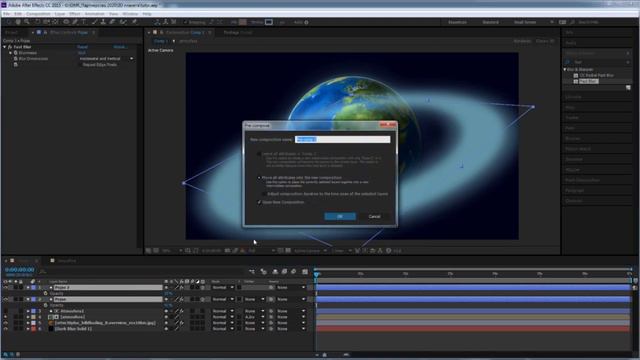640x360 pixels.
Task: Open Active Camera view dropdown in viewer footer
Action: [x=310, y=251]
